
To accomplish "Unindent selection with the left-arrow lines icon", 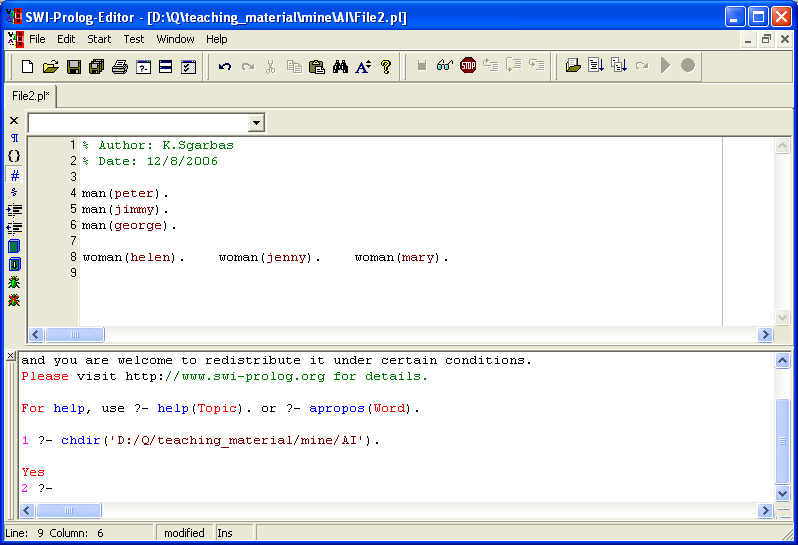I will pos(14,227).
